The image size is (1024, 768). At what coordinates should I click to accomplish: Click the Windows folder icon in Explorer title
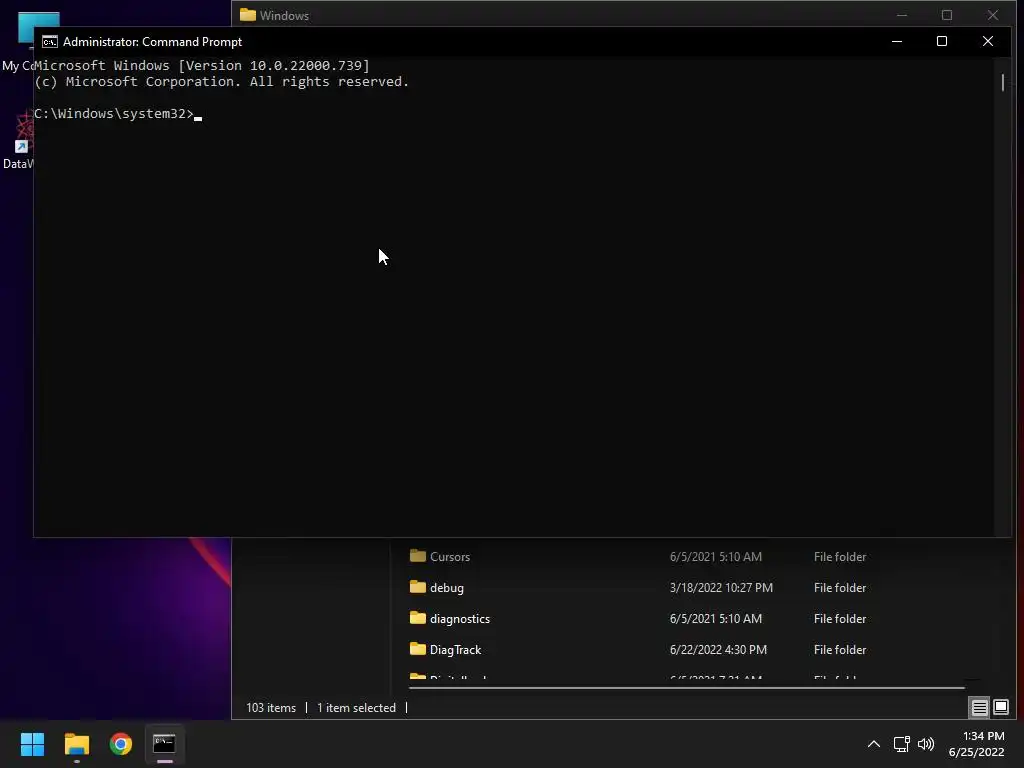248,15
